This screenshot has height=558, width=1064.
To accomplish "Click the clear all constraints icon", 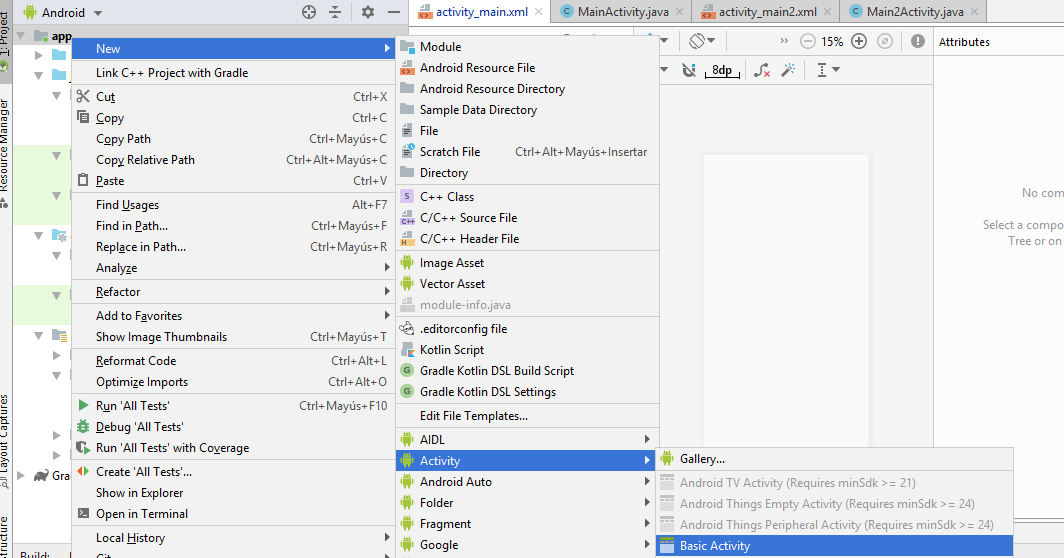I will point(761,70).
